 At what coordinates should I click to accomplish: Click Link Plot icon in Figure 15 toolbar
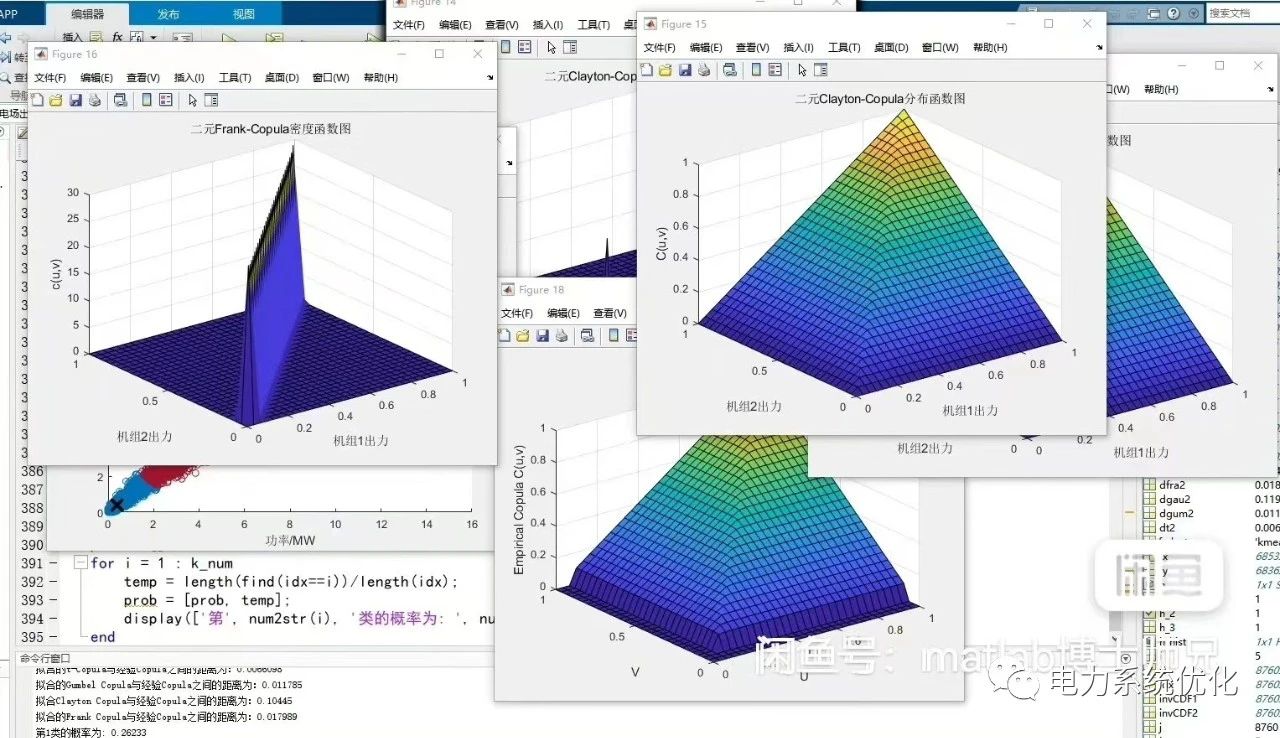[729, 70]
